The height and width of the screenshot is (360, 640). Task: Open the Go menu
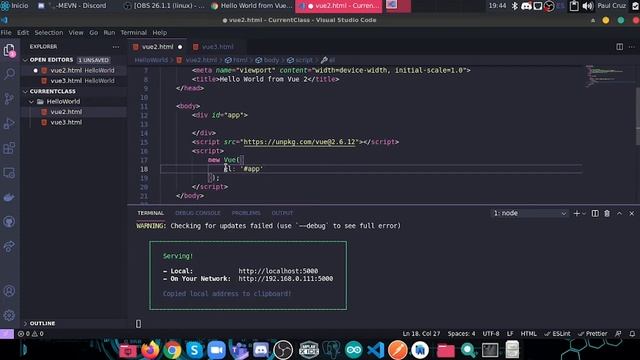(x=93, y=33)
